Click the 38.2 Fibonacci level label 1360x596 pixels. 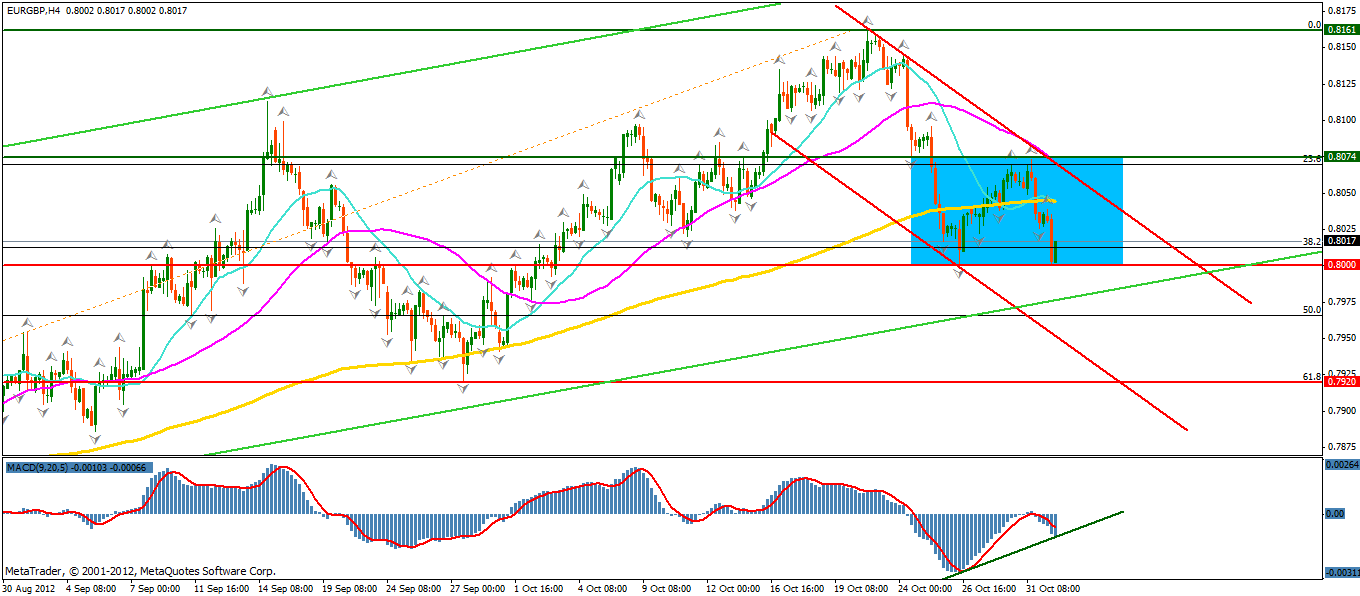click(1312, 241)
